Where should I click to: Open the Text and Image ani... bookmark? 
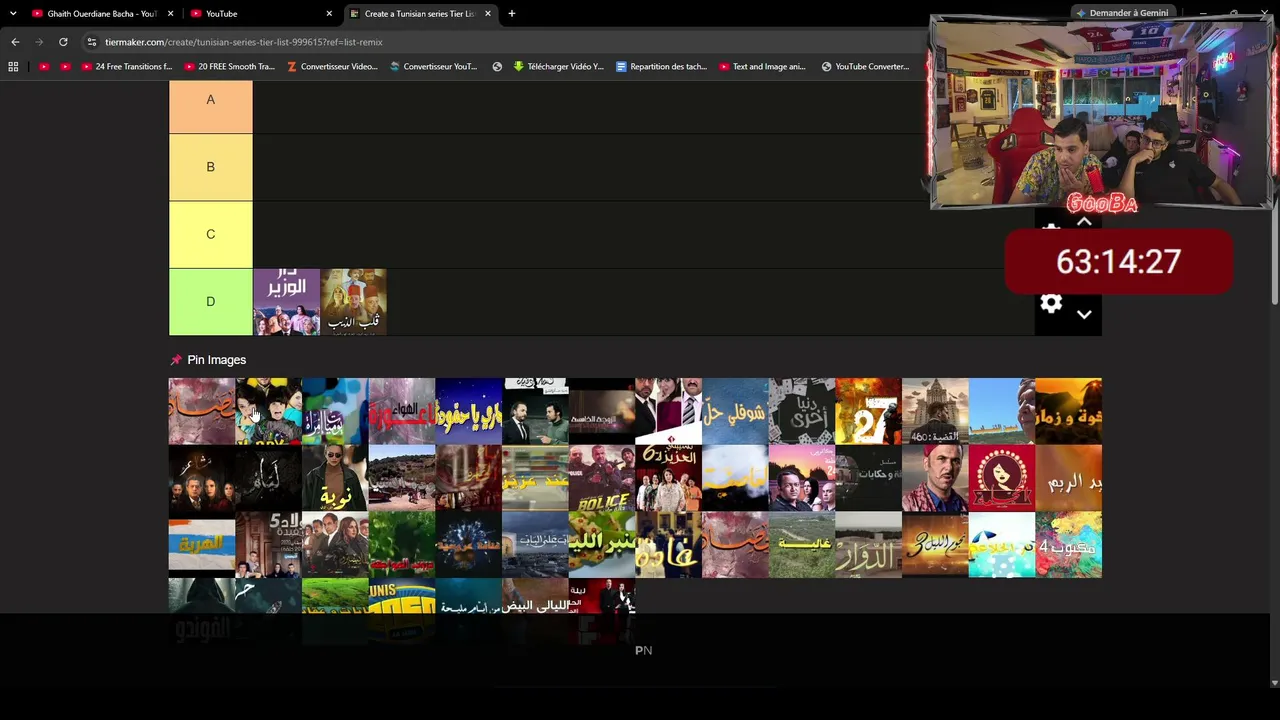[x=762, y=67]
